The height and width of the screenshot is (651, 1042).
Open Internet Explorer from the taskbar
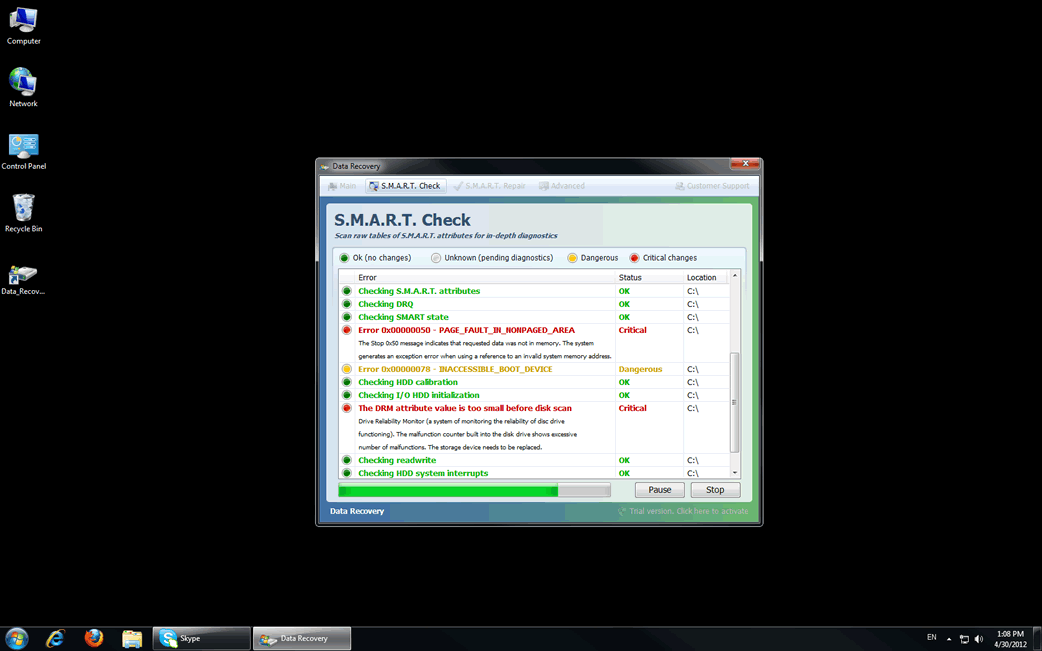[x=56, y=638]
